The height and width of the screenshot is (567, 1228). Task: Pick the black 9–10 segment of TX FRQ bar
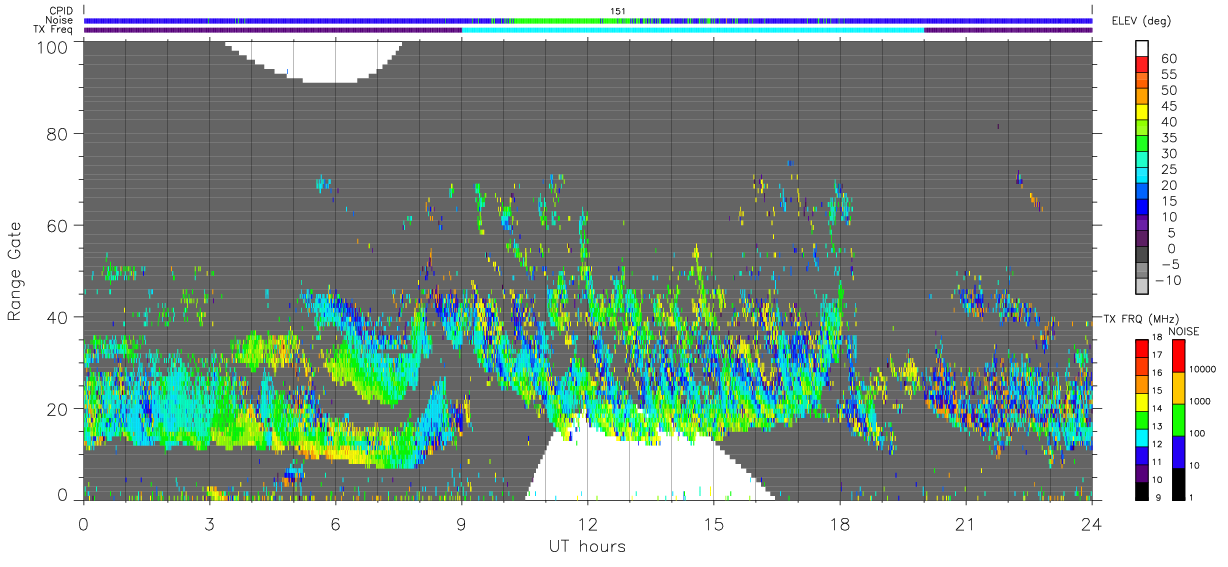pos(1142,490)
